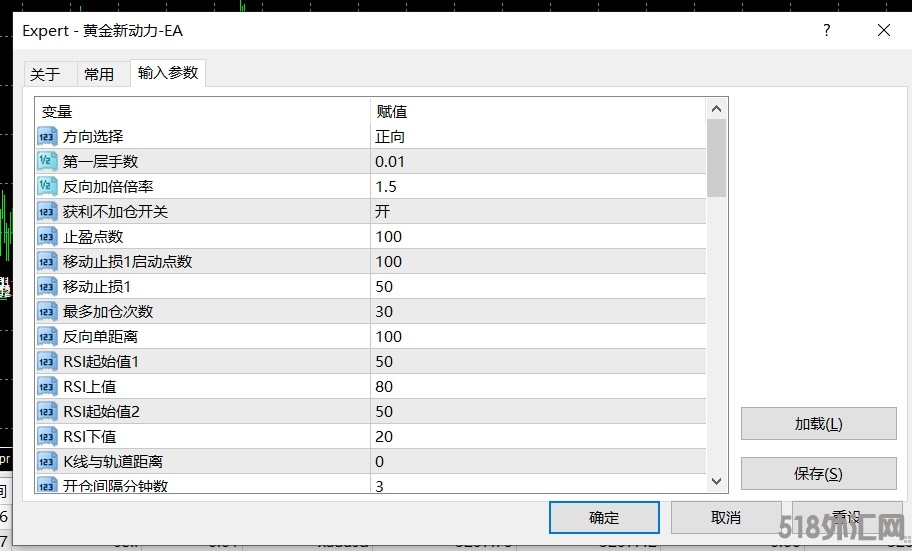912x551 pixels.
Task: Click the 80 value of RSI上值
Action: point(384,387)
